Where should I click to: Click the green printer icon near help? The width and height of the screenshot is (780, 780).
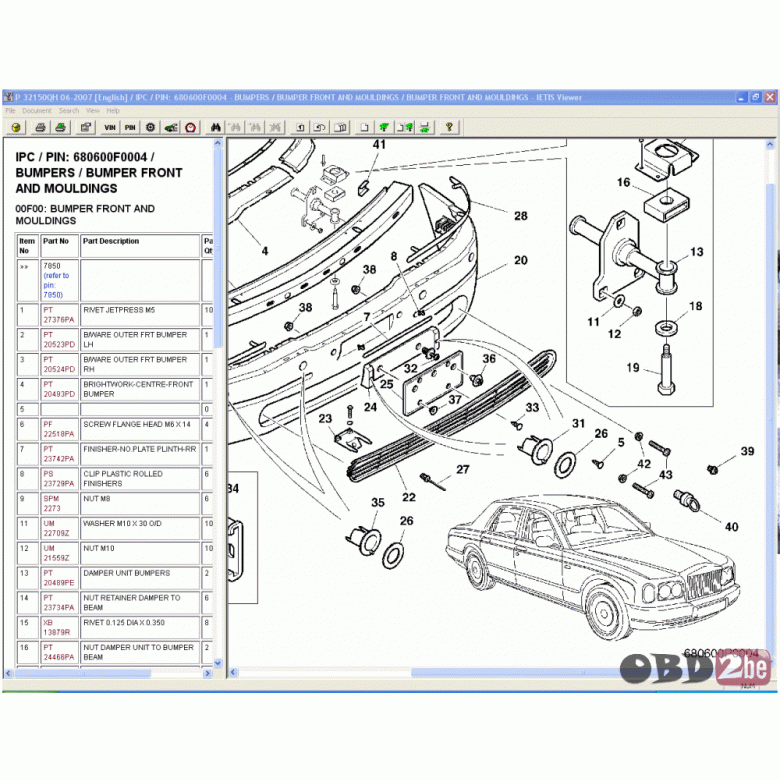pyautogui.click(x=425, y=128)
